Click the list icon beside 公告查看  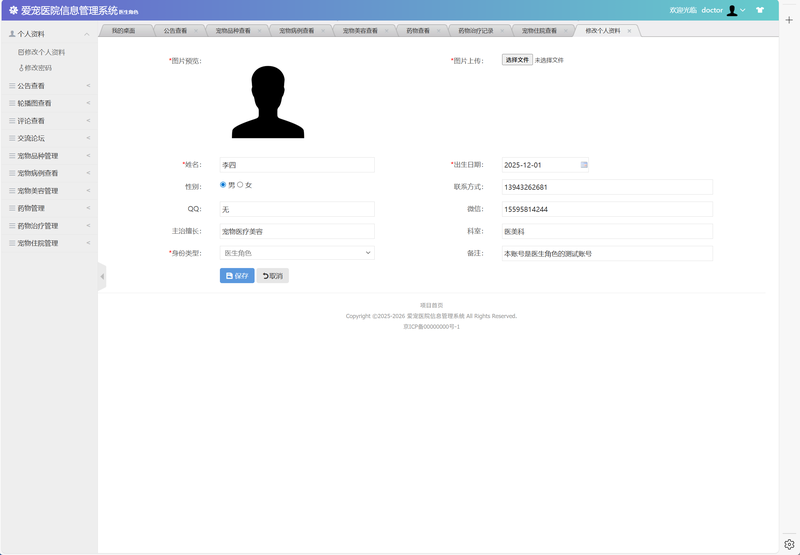click(12, 86)
